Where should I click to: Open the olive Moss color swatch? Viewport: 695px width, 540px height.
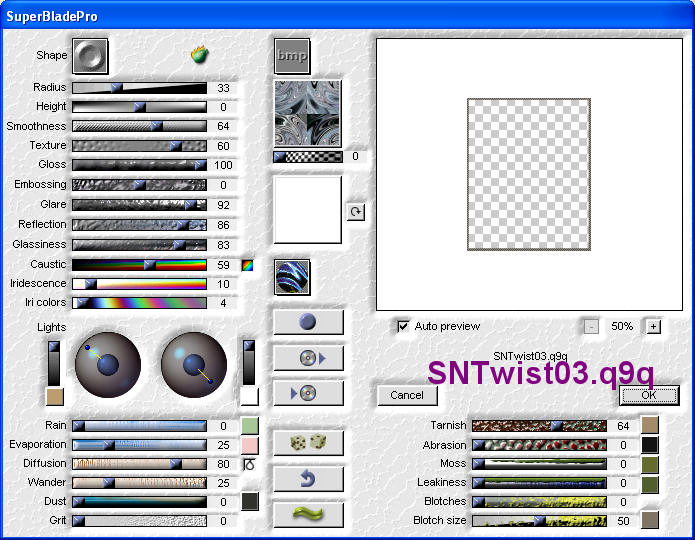[x=650, y=465]
